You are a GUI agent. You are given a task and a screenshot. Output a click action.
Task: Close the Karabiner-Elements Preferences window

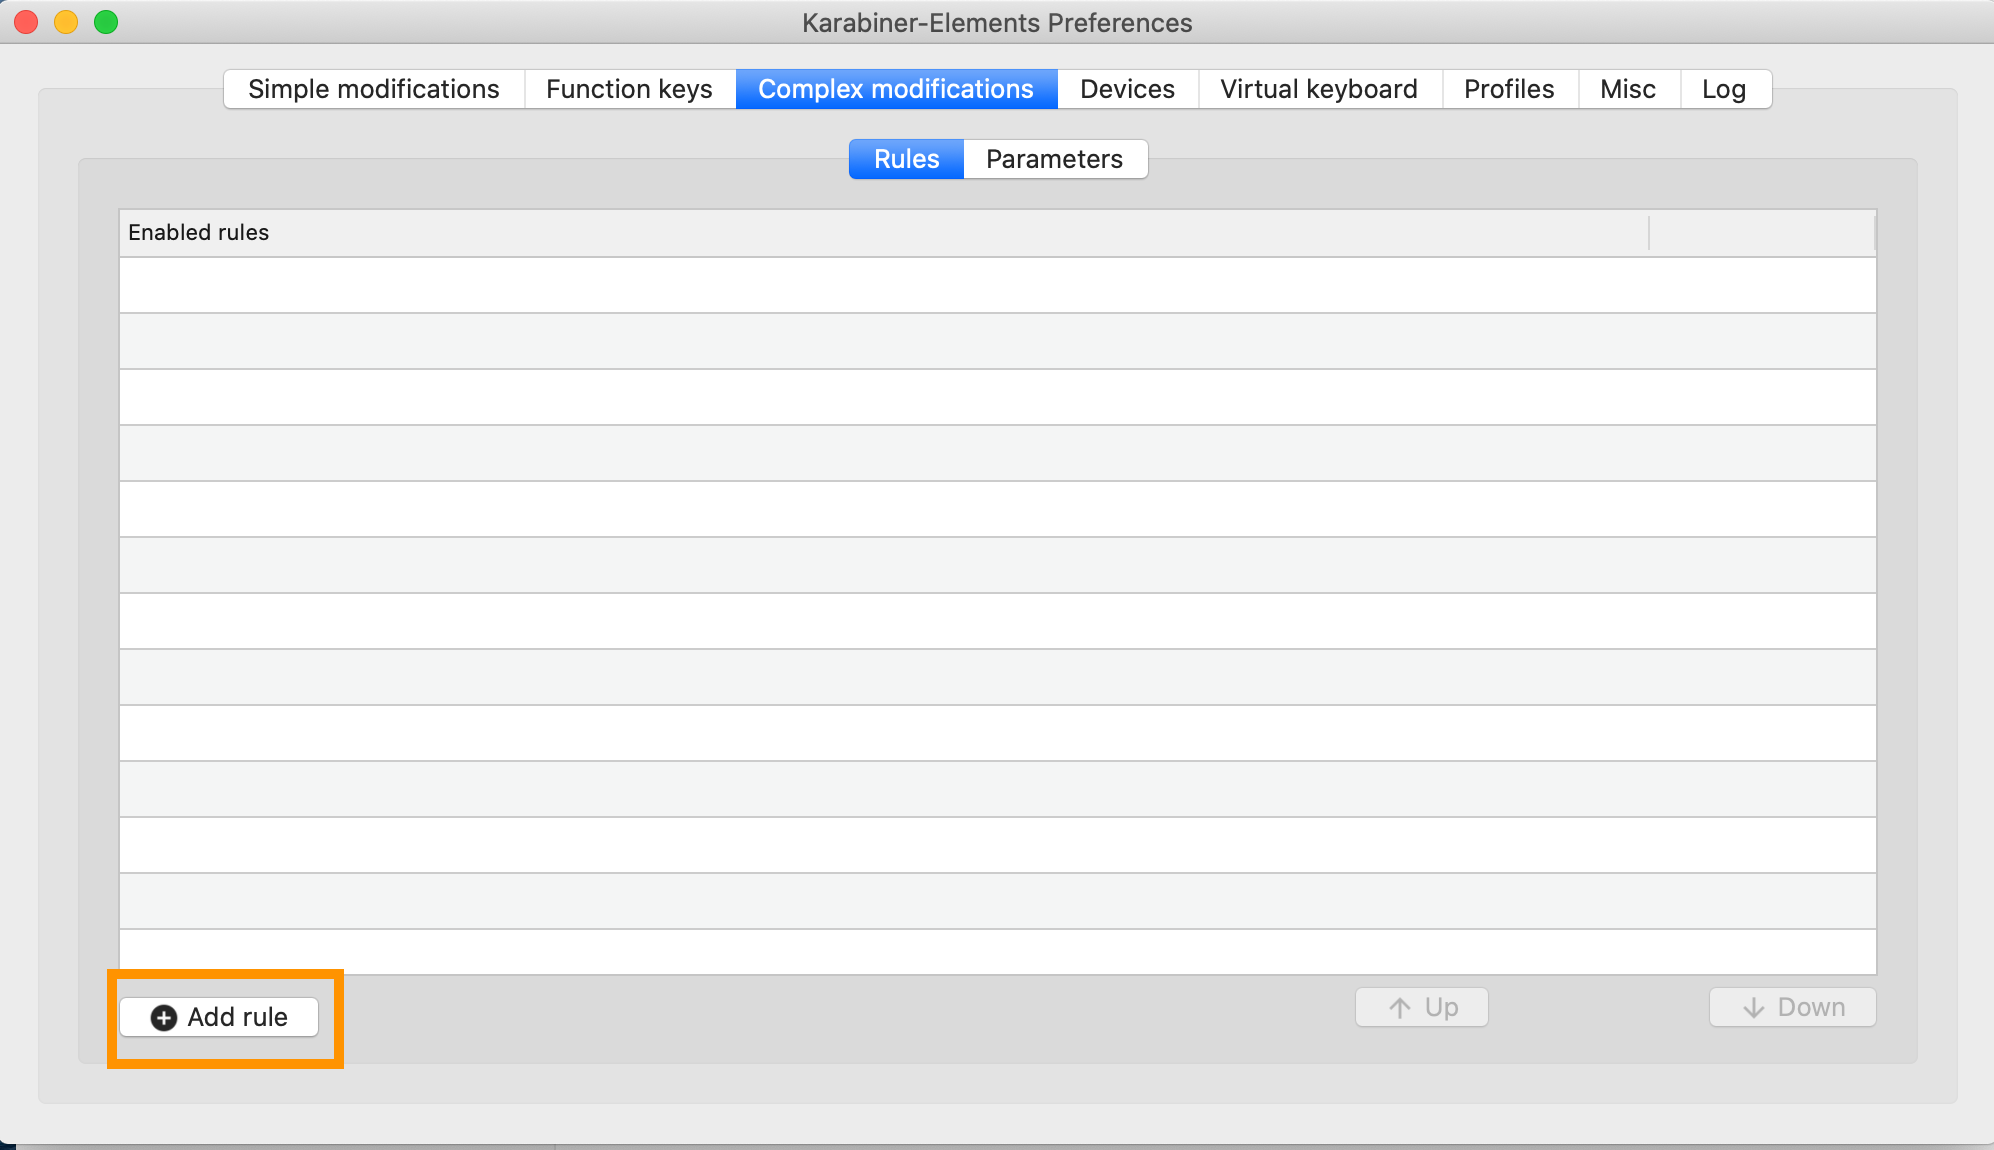pos(26,22)
